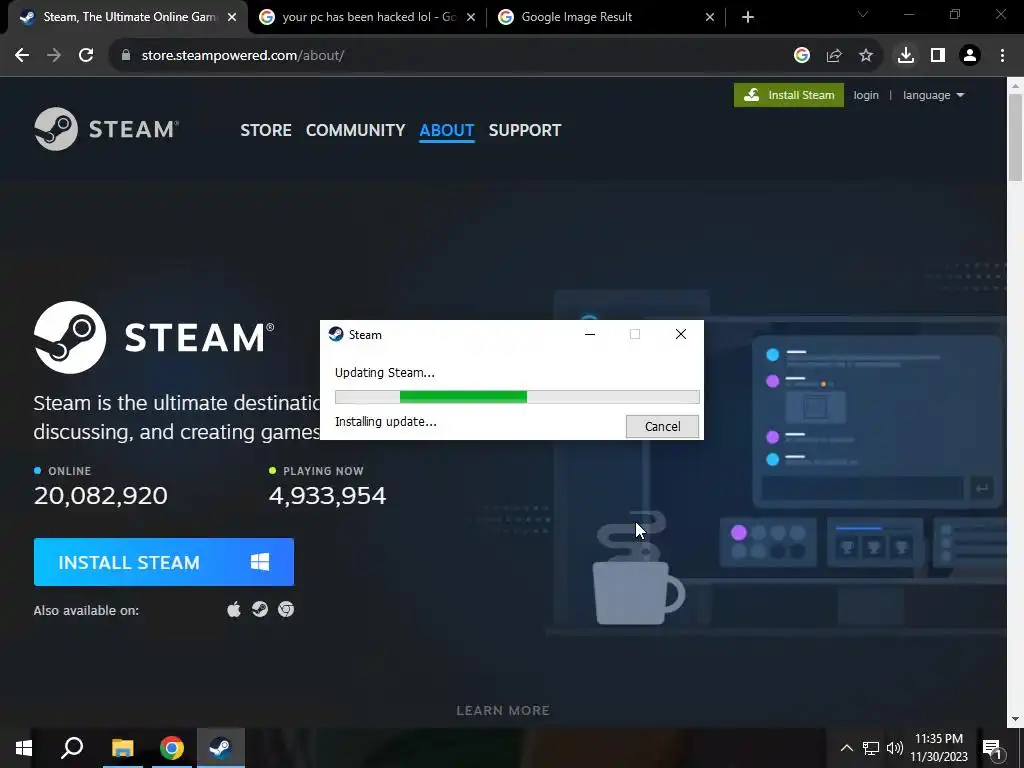
Task: Open File Explorer from taskbar
Action: [x=122, y=748]
